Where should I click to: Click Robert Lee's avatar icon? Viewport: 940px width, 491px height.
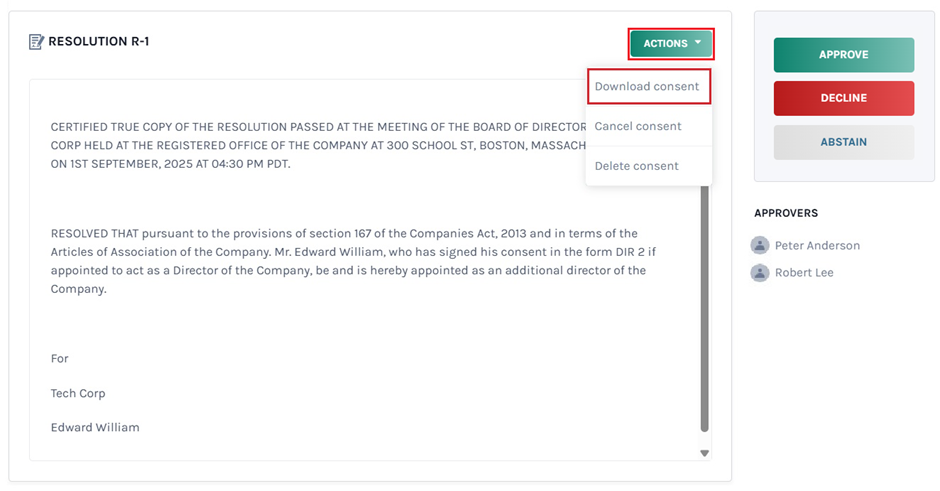click(x=760, y=272)
